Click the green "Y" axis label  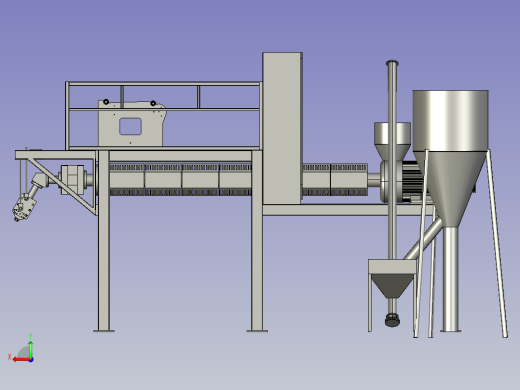pyautogui.click(x=30, y=336)
